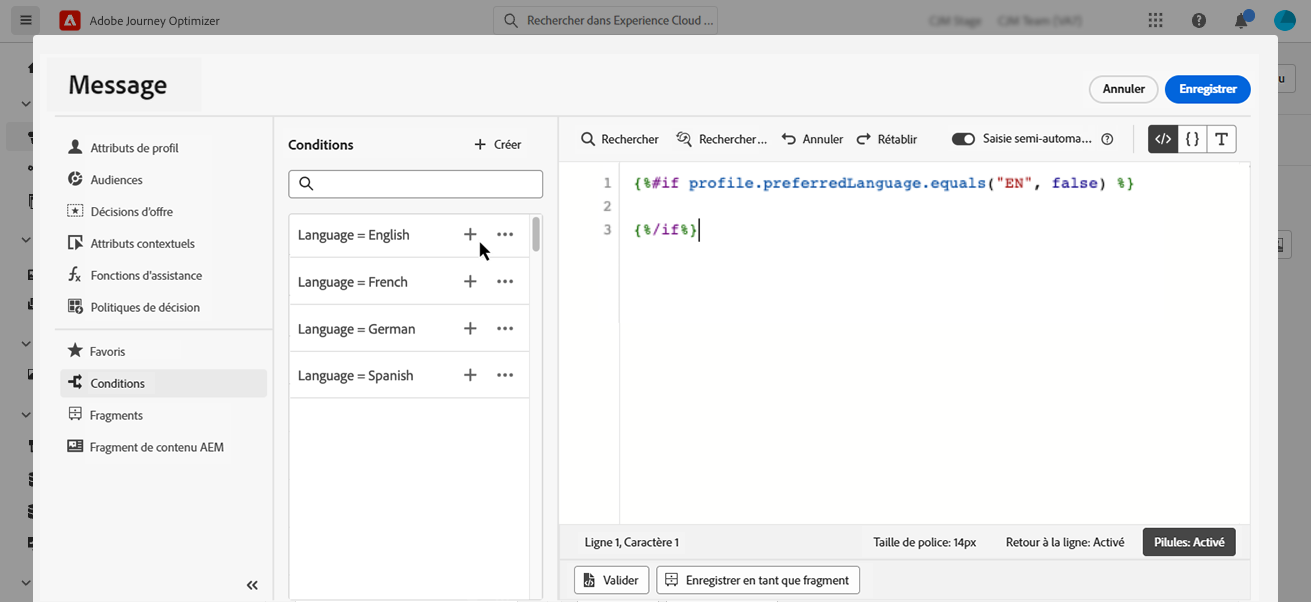1311x602 pixels.
Task: Insert the Language = German condition
Action: pos(470,329)
